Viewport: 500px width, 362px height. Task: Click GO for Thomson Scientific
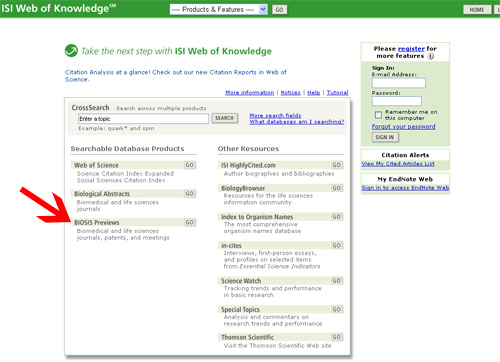pos(337,337)
